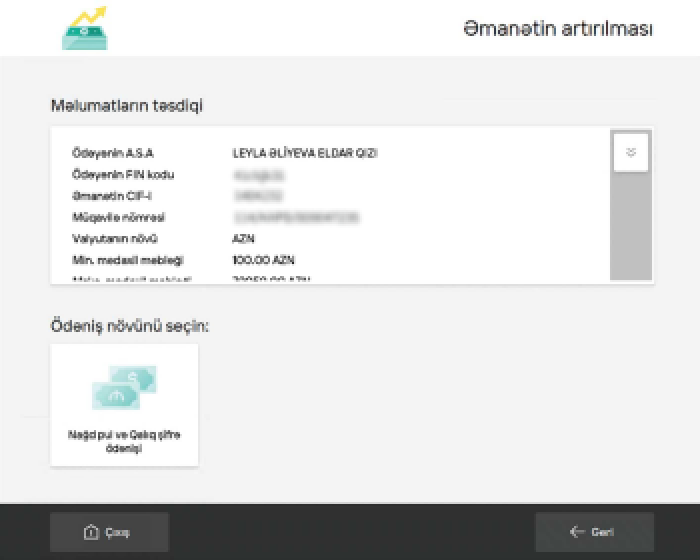Click the Əmanətin artırılması page title
This screenshot has width=700, height=560.
(558, 29)
